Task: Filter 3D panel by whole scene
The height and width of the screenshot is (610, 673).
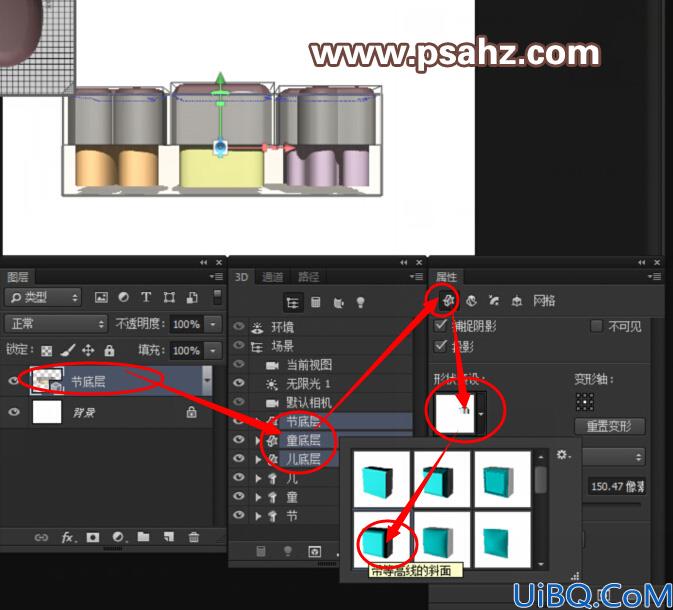Action: tap(293, 303)
